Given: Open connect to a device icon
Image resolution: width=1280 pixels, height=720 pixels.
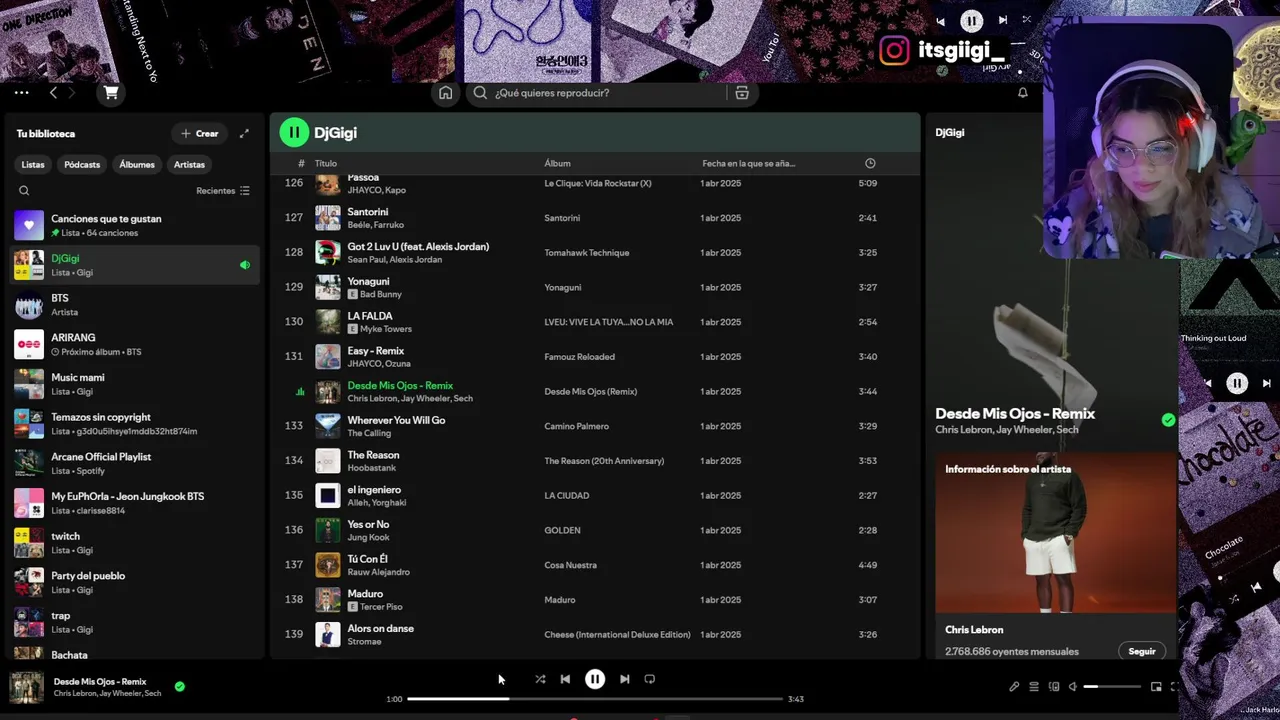Looking at the screenshot, I should 1054,687.
